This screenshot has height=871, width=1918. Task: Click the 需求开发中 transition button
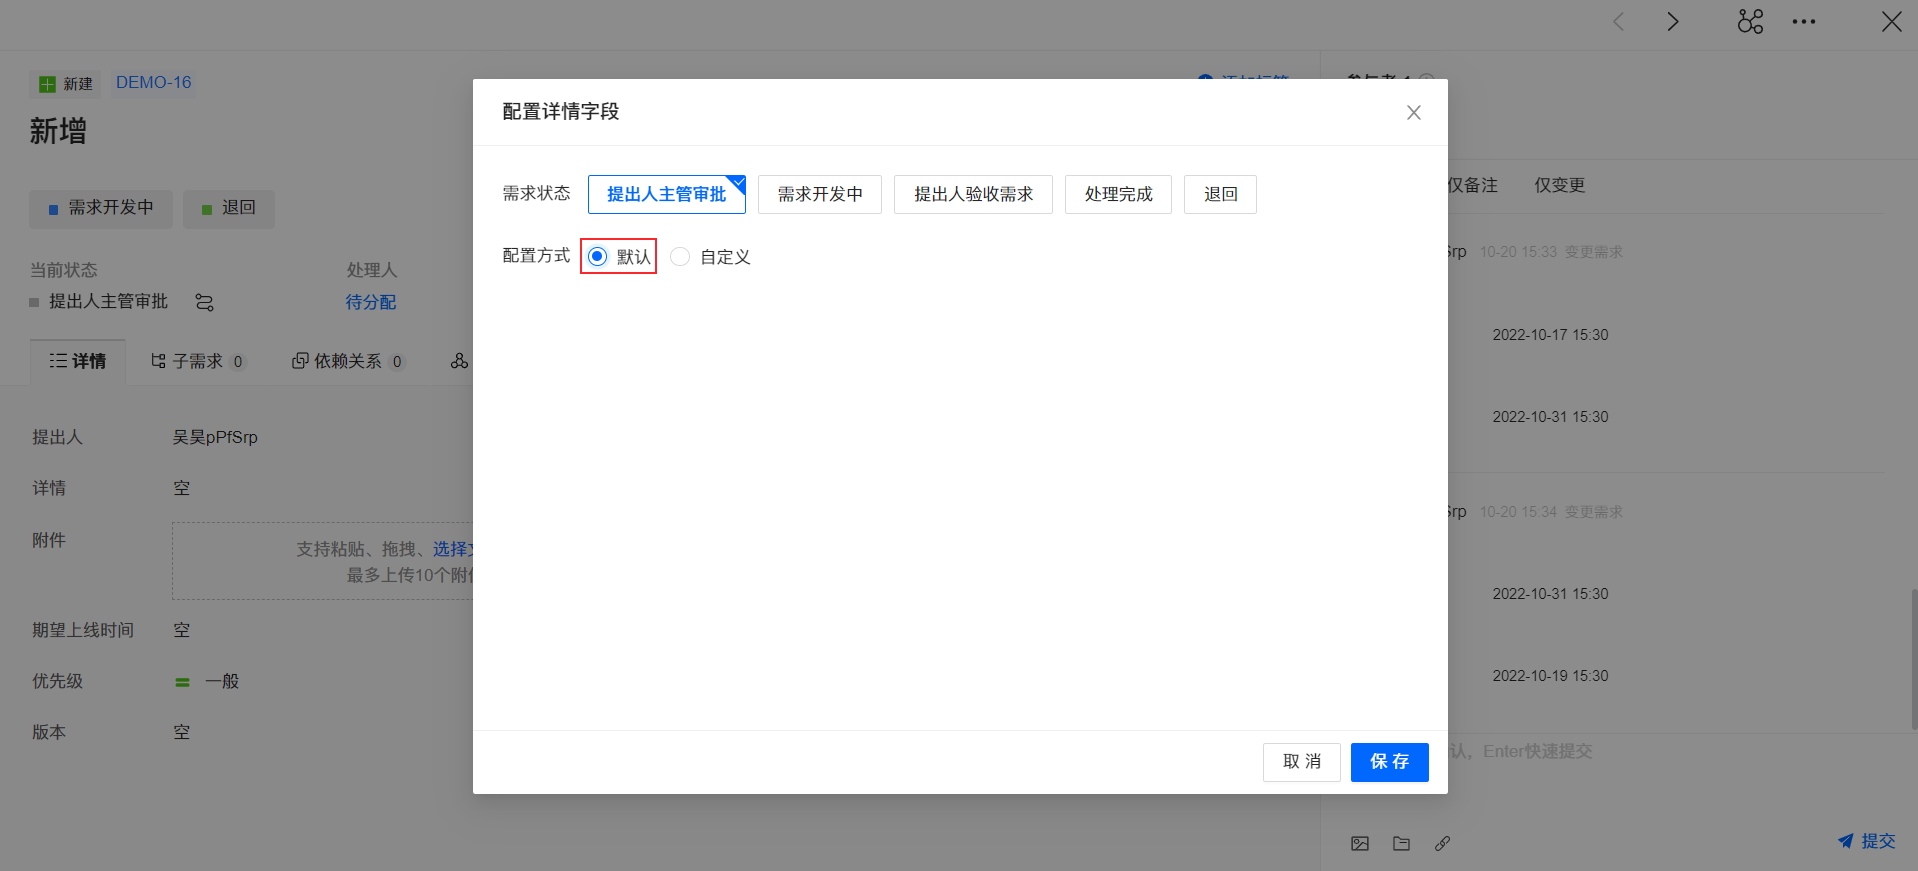pyautogui.click(x=101, y=209)
